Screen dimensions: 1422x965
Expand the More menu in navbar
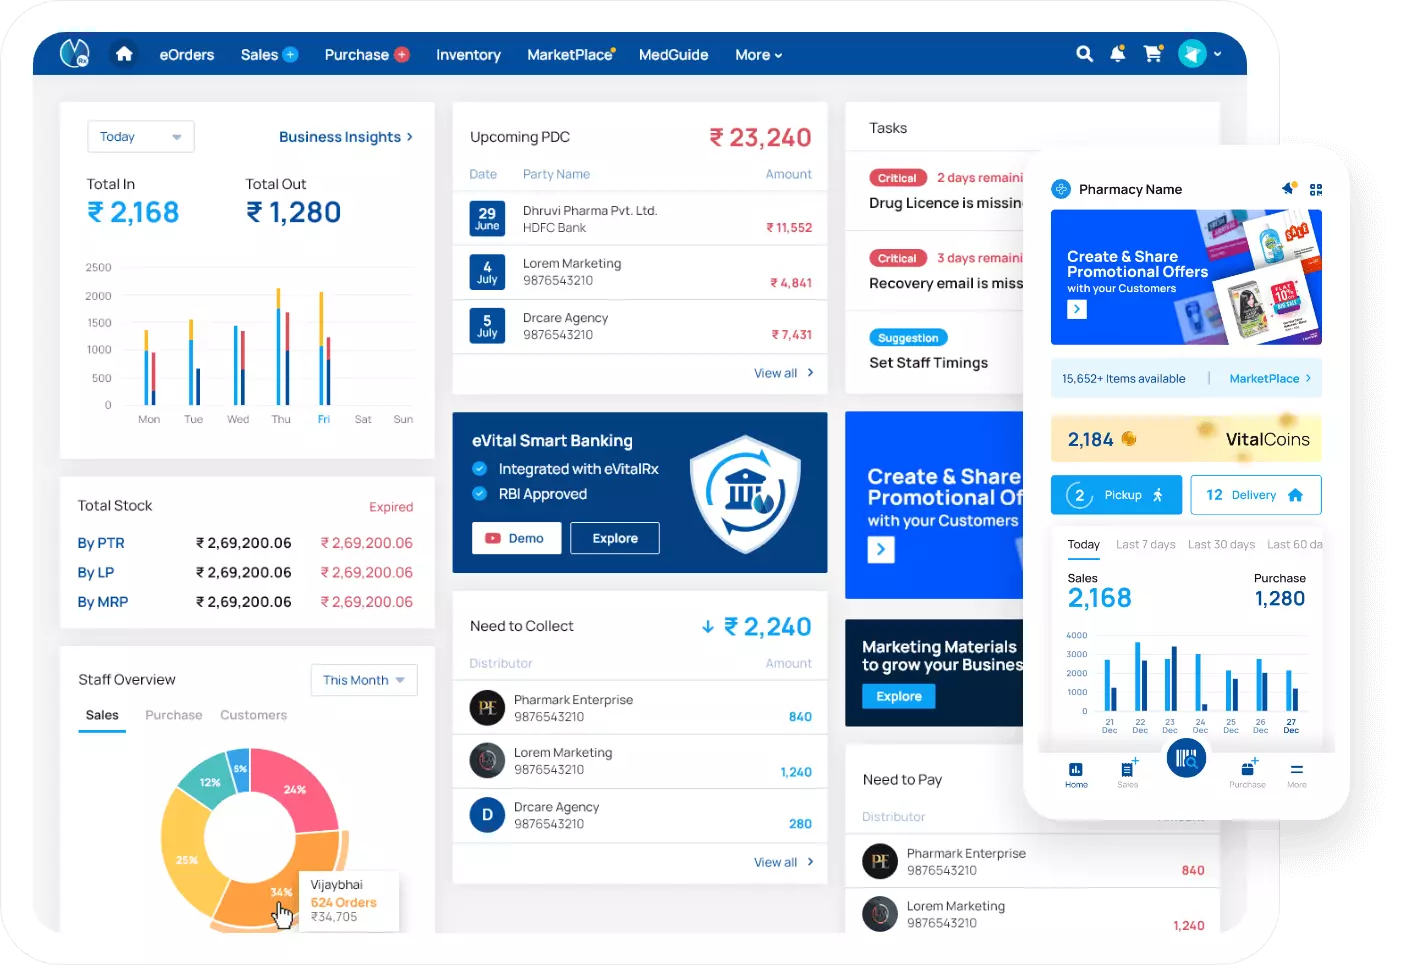click(759, 55)
